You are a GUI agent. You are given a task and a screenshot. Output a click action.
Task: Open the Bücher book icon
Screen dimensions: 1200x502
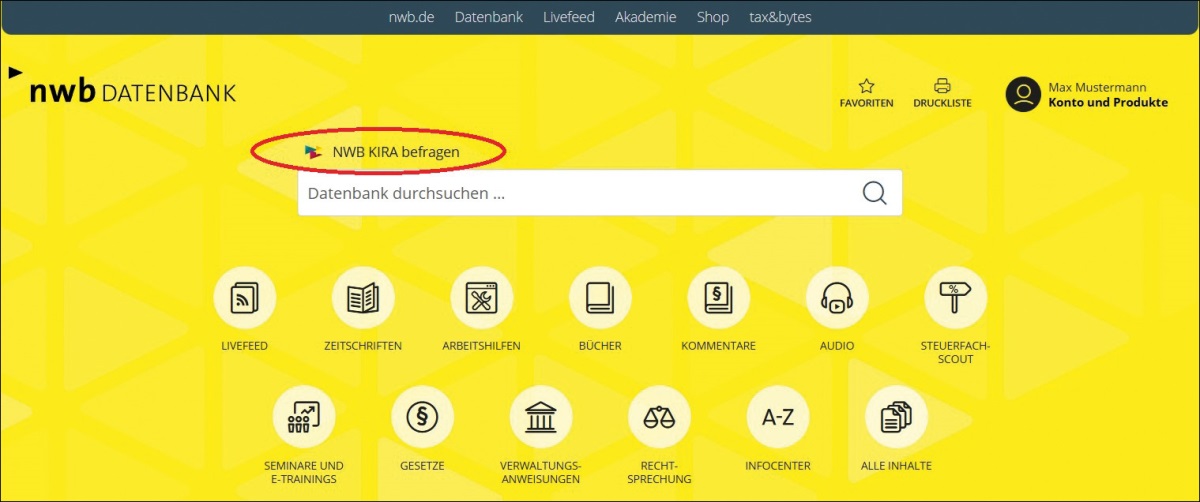(600, 298)
